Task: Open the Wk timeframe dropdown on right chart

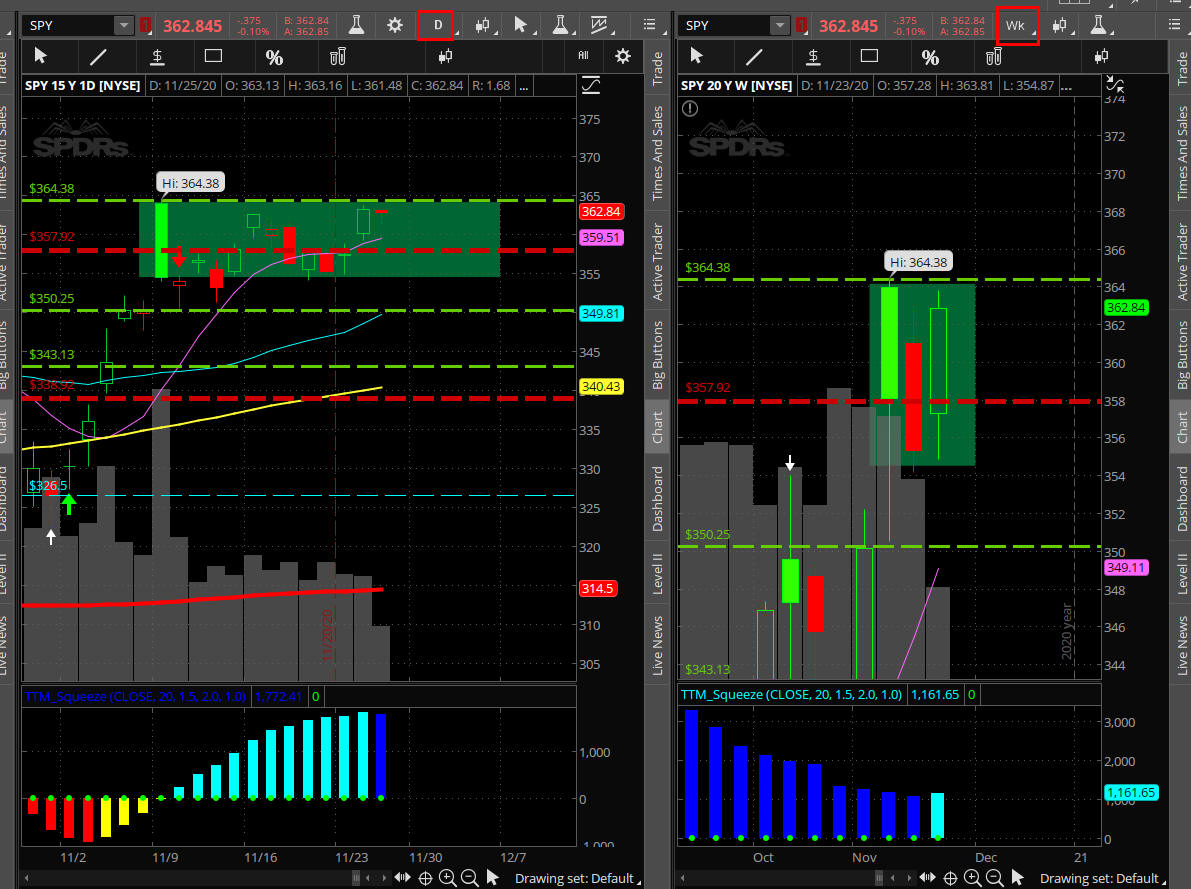Action: coord(1016,25)
